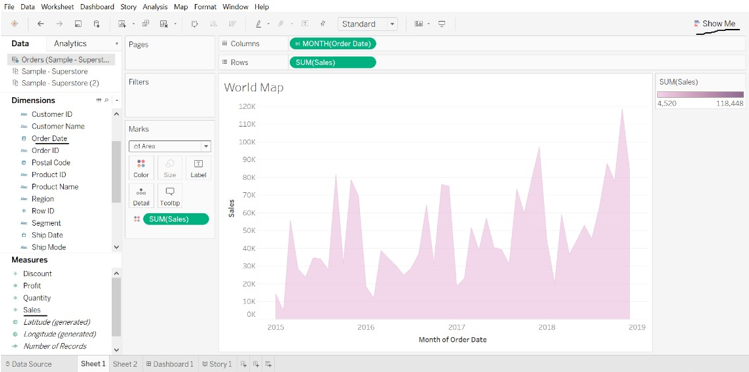Click the Undo back arrow

tap(41, 24)
